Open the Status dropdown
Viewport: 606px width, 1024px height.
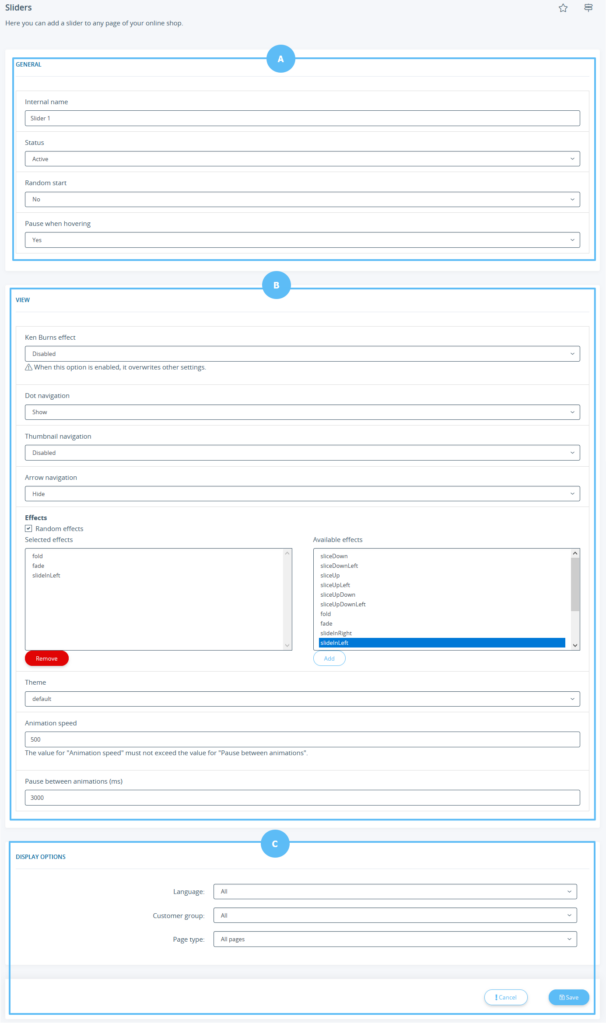(302, 159)
